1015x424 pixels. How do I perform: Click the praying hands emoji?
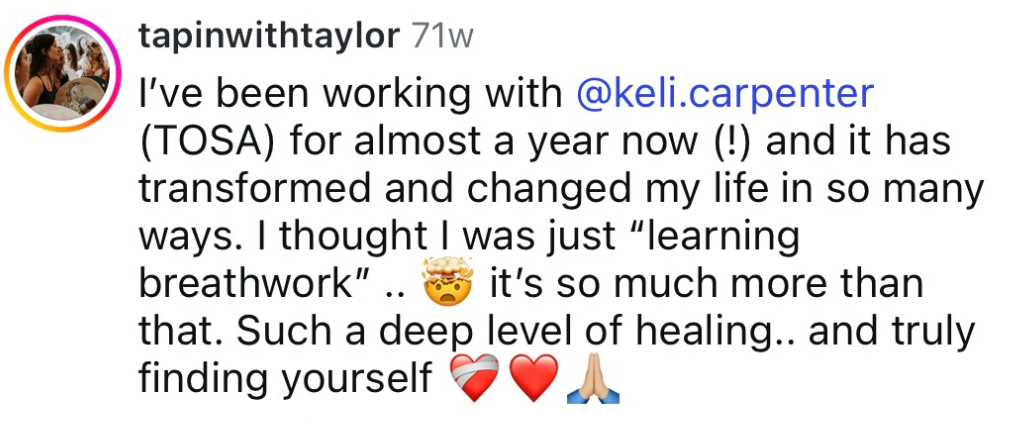(x=593, y=381)
